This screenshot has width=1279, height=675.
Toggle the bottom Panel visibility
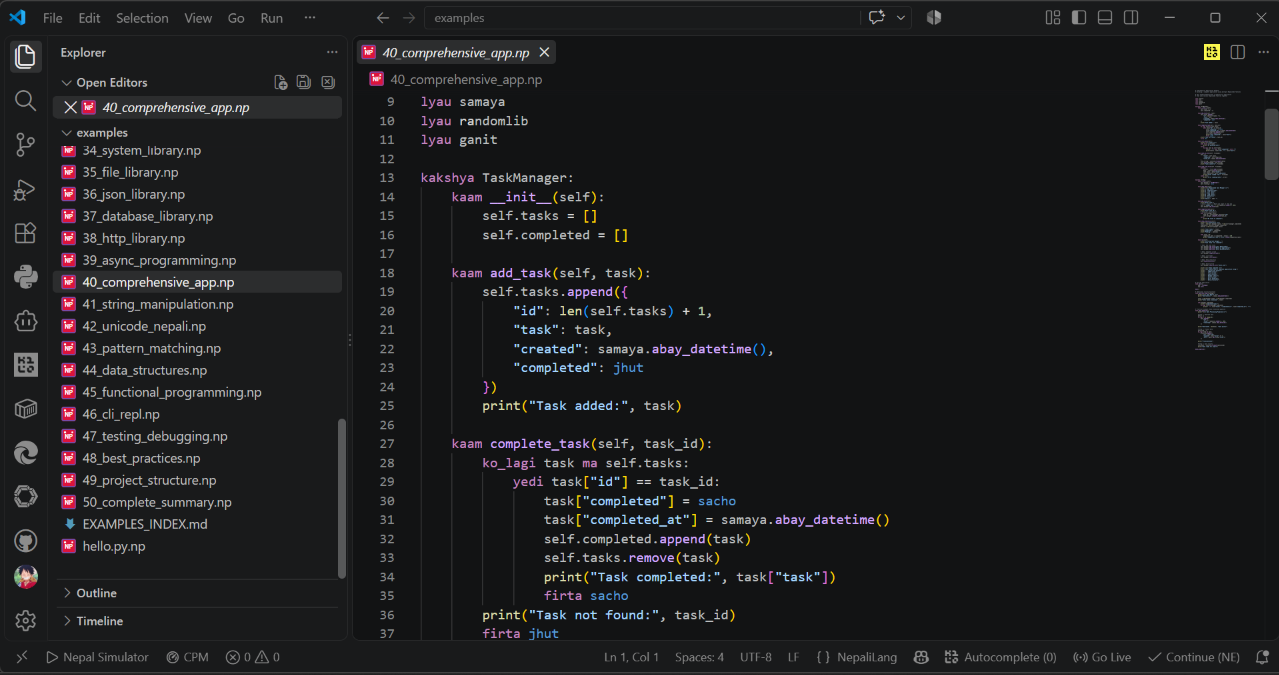click(x=1105, y=18)
